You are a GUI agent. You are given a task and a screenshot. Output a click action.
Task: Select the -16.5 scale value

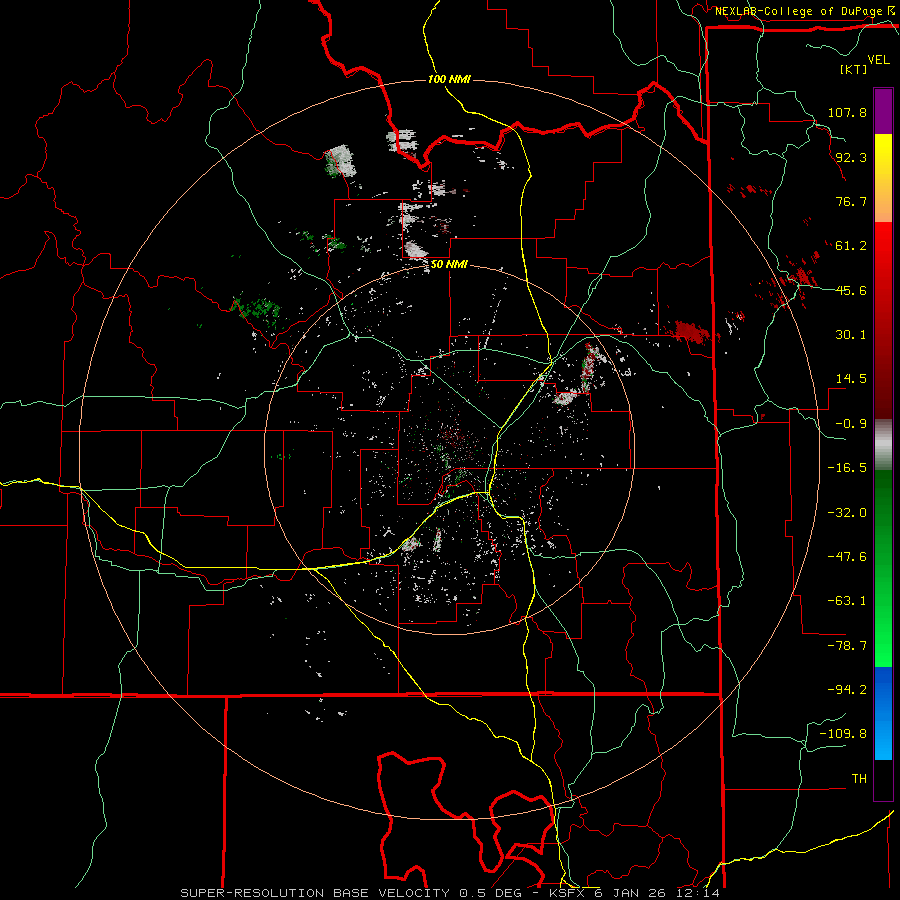click(x=847, y=468)
